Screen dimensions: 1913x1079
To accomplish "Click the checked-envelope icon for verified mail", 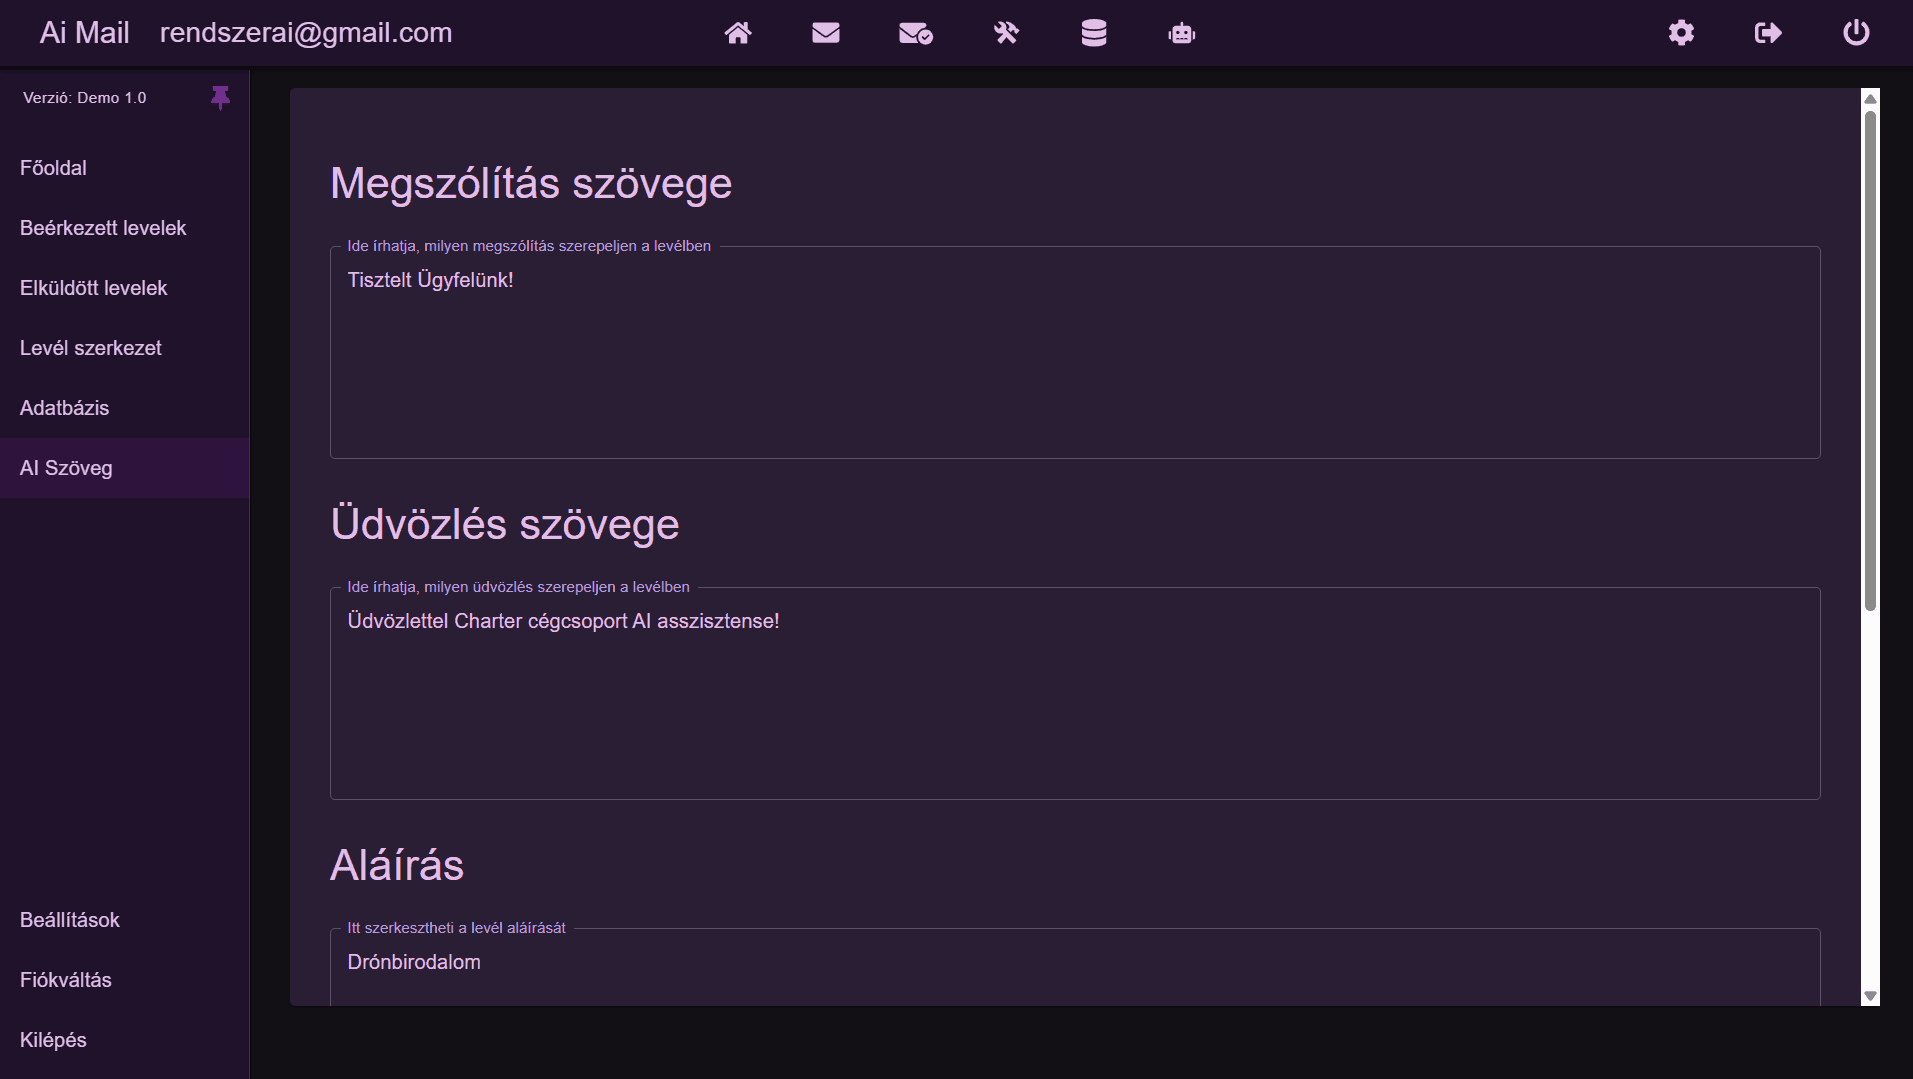I will click(x=914, y=33).
